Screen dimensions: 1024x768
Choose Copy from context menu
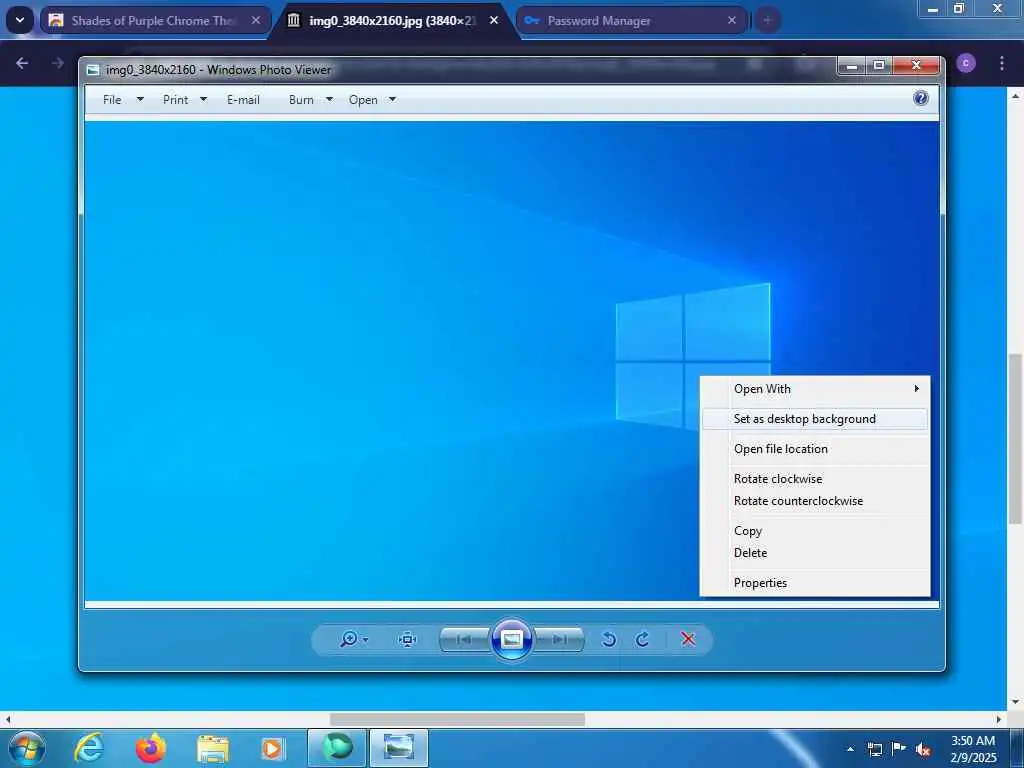point(815,531)
